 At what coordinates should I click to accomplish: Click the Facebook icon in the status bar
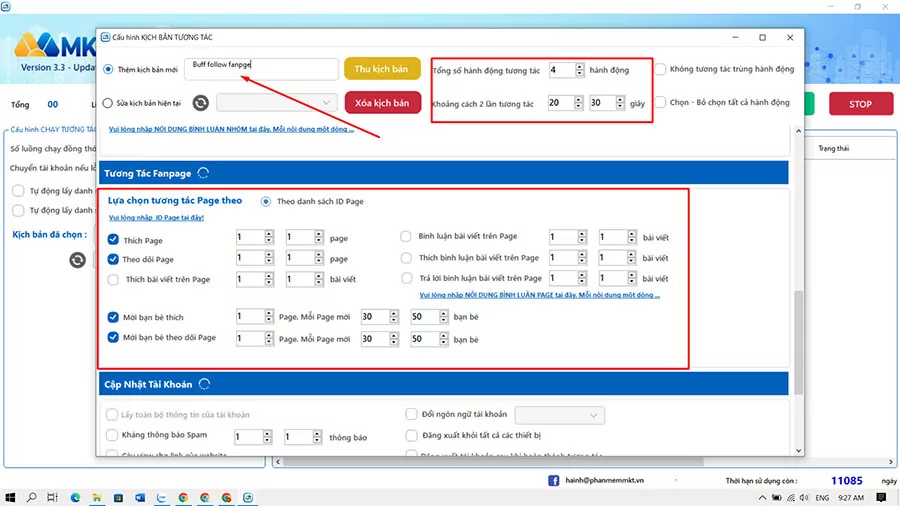coord(553,481)
